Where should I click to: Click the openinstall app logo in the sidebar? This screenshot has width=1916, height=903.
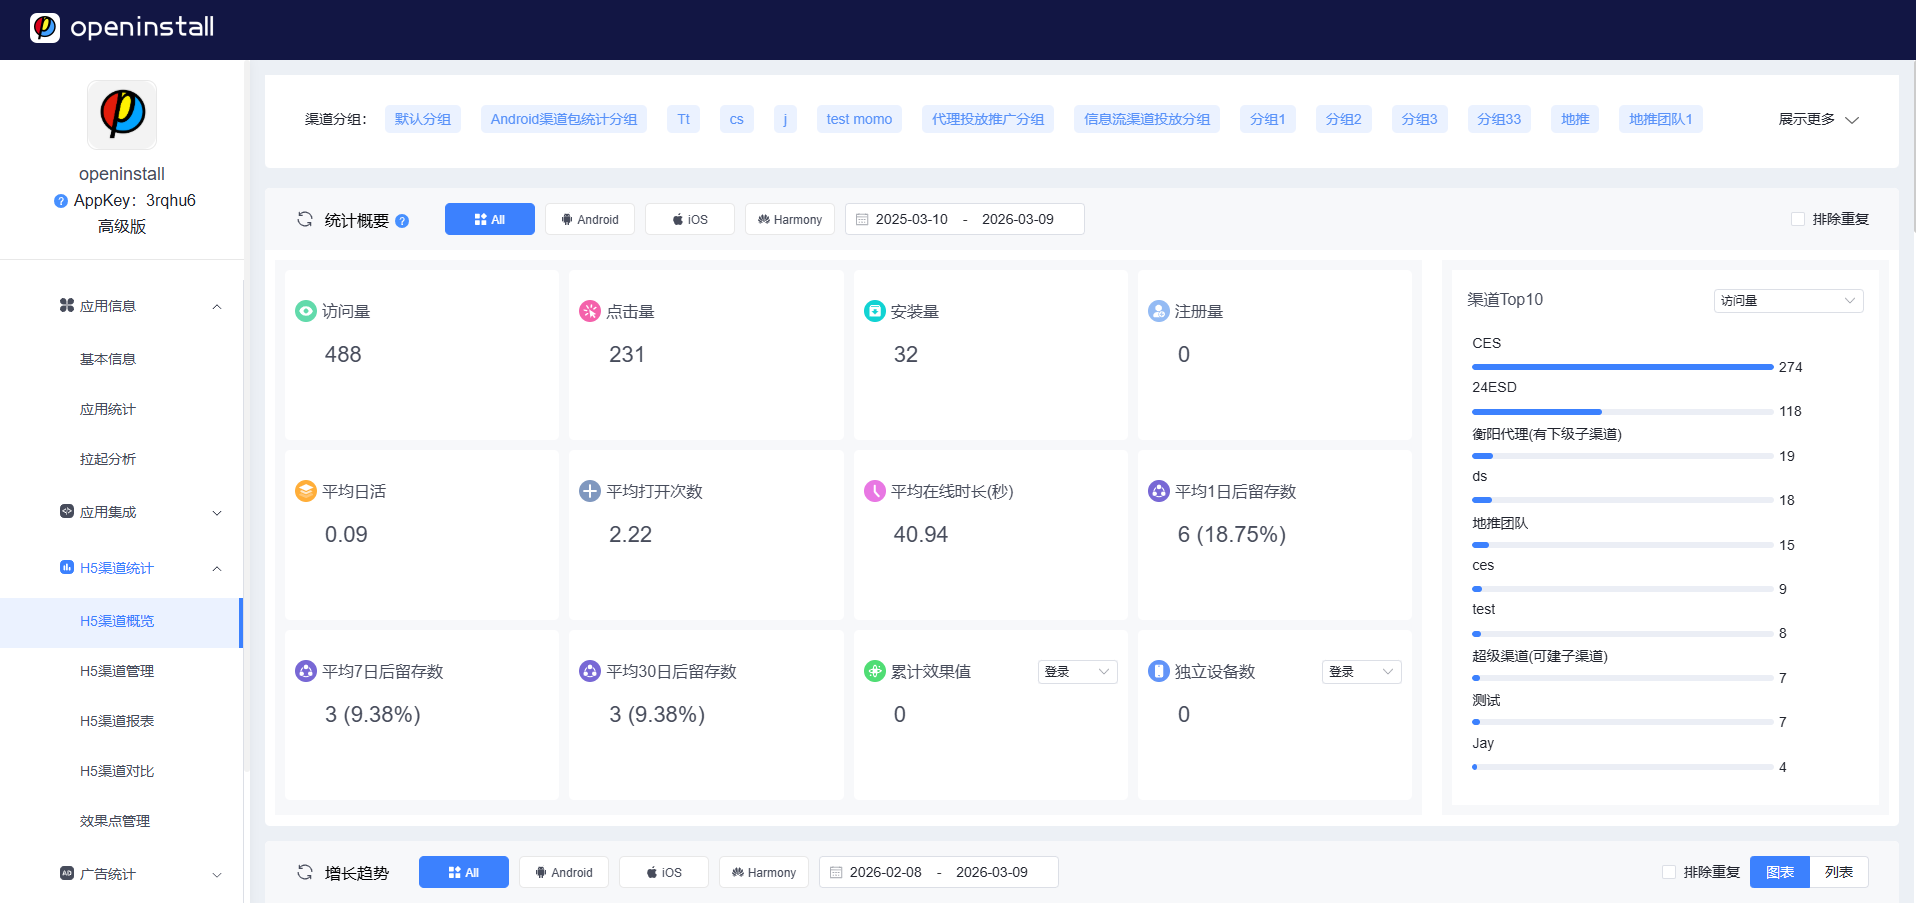coord(121,114)
